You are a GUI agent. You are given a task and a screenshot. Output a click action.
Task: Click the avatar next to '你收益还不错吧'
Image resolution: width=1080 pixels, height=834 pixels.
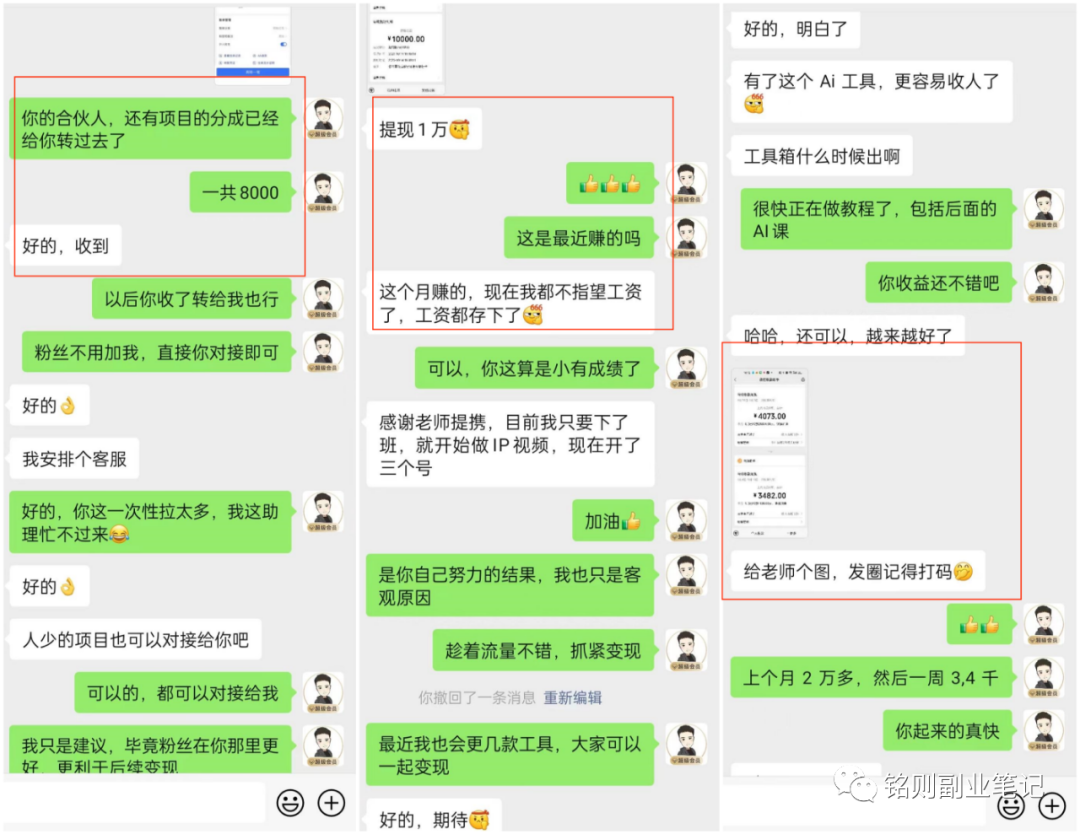(x=1045, y=282)
